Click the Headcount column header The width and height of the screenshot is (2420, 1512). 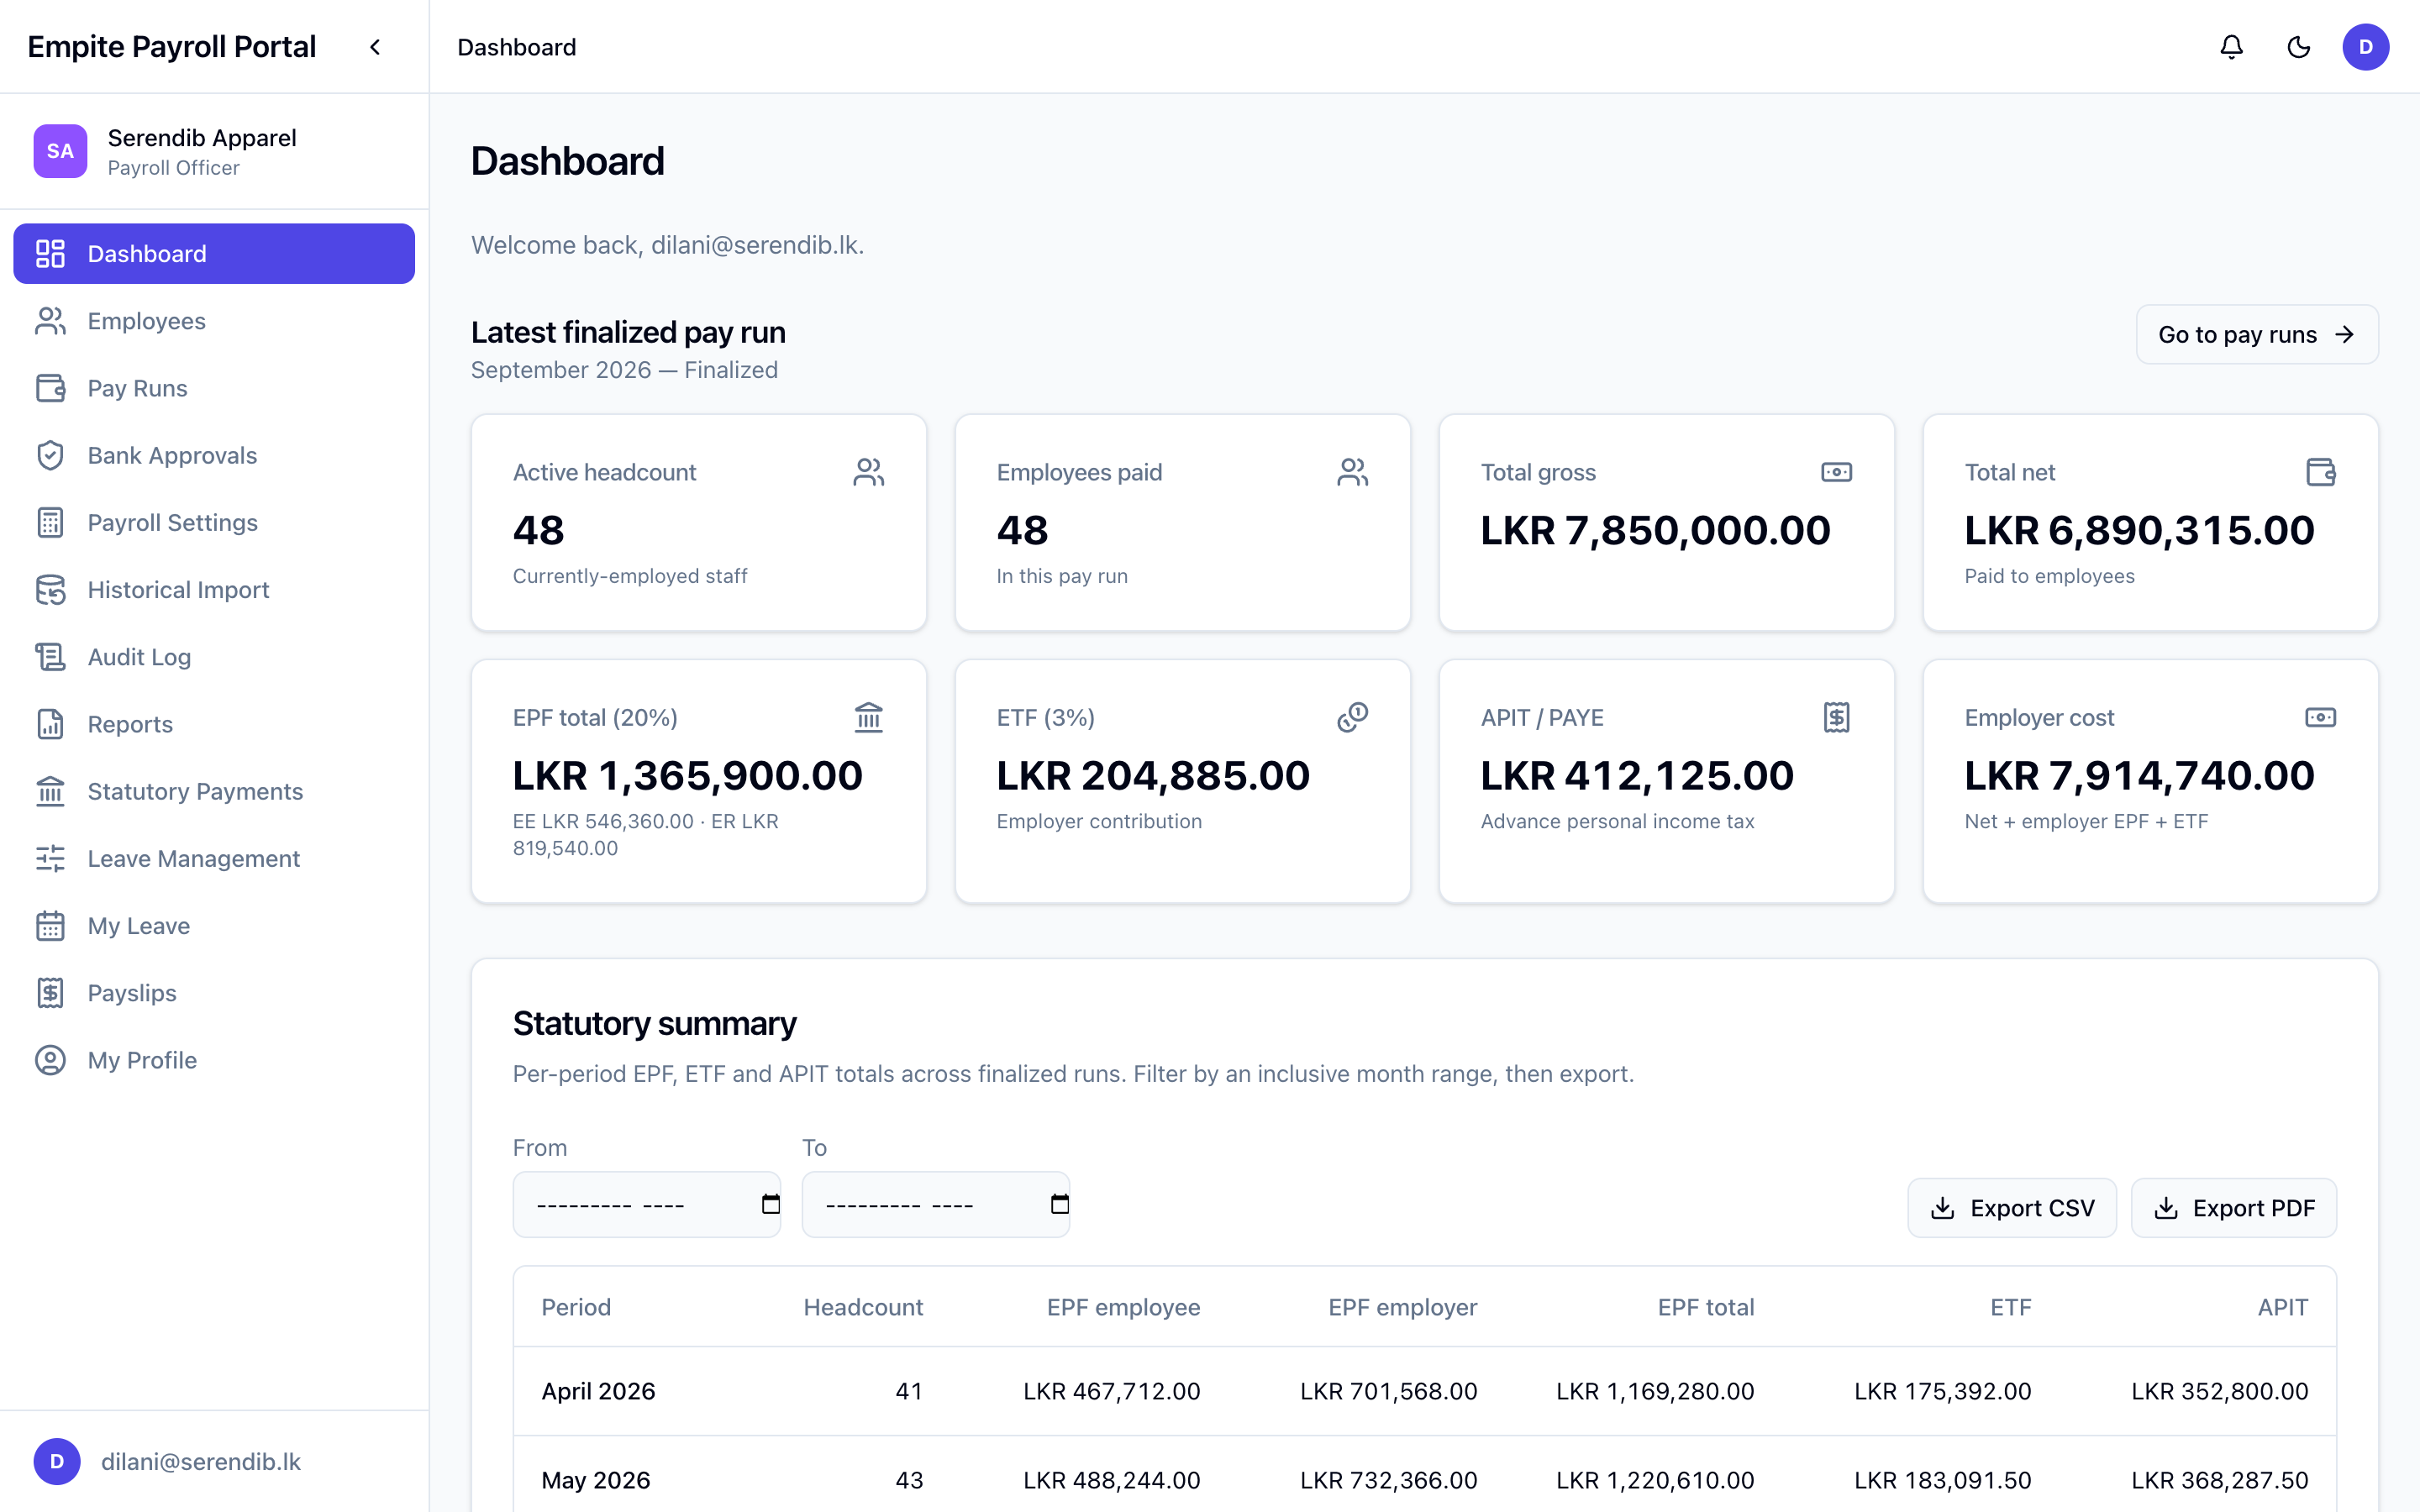pos(863,1307)
